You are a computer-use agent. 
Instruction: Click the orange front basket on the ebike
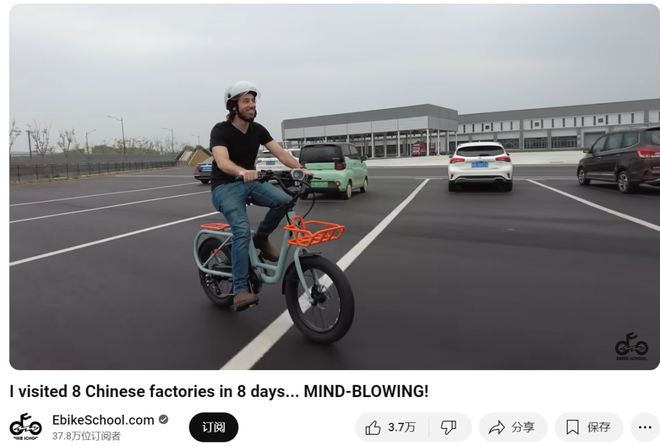tap(314, 232)
